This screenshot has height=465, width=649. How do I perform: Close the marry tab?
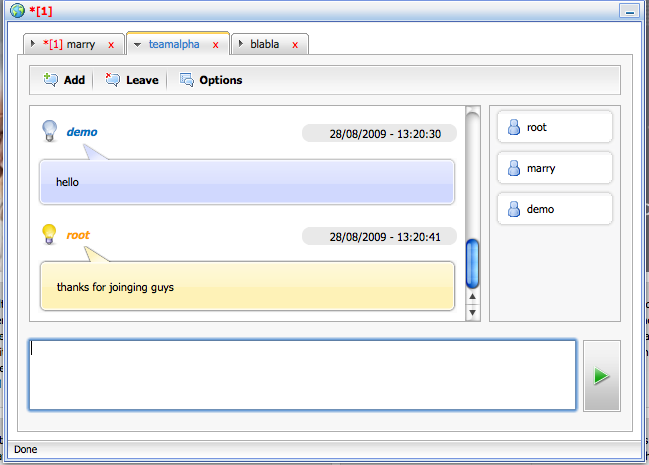(111, 45)
